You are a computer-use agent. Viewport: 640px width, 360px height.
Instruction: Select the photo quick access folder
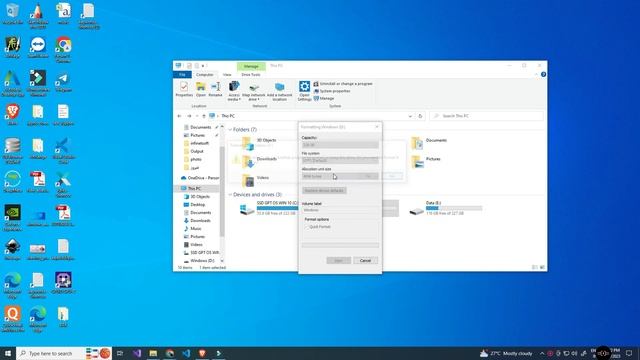coord(193,160)
